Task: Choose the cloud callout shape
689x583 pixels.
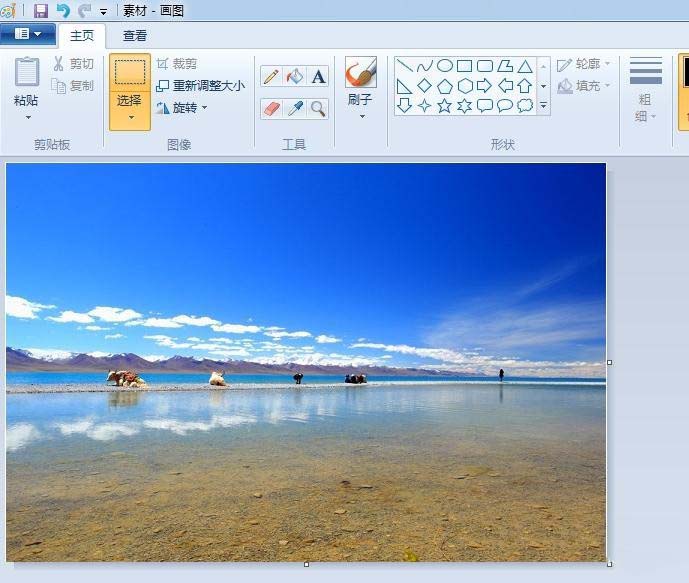Action: [x=525, y=105]
